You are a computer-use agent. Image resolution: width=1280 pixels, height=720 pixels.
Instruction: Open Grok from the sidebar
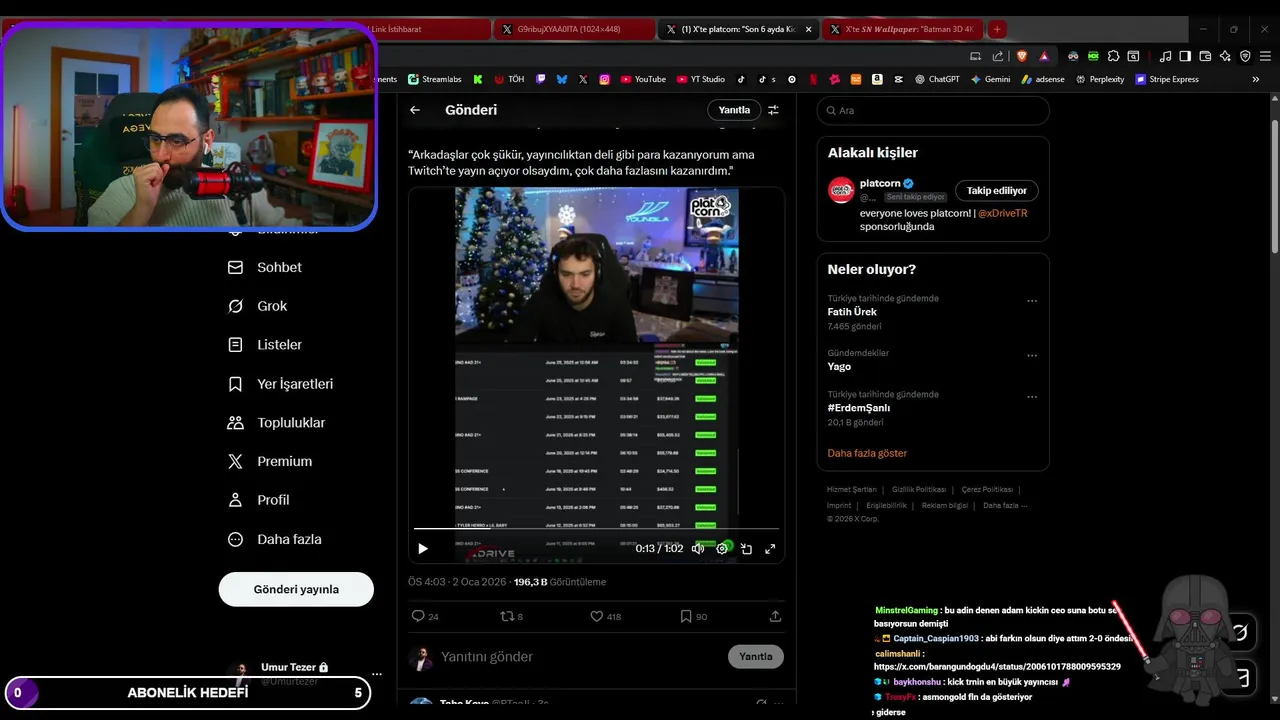tap(257, 306)
